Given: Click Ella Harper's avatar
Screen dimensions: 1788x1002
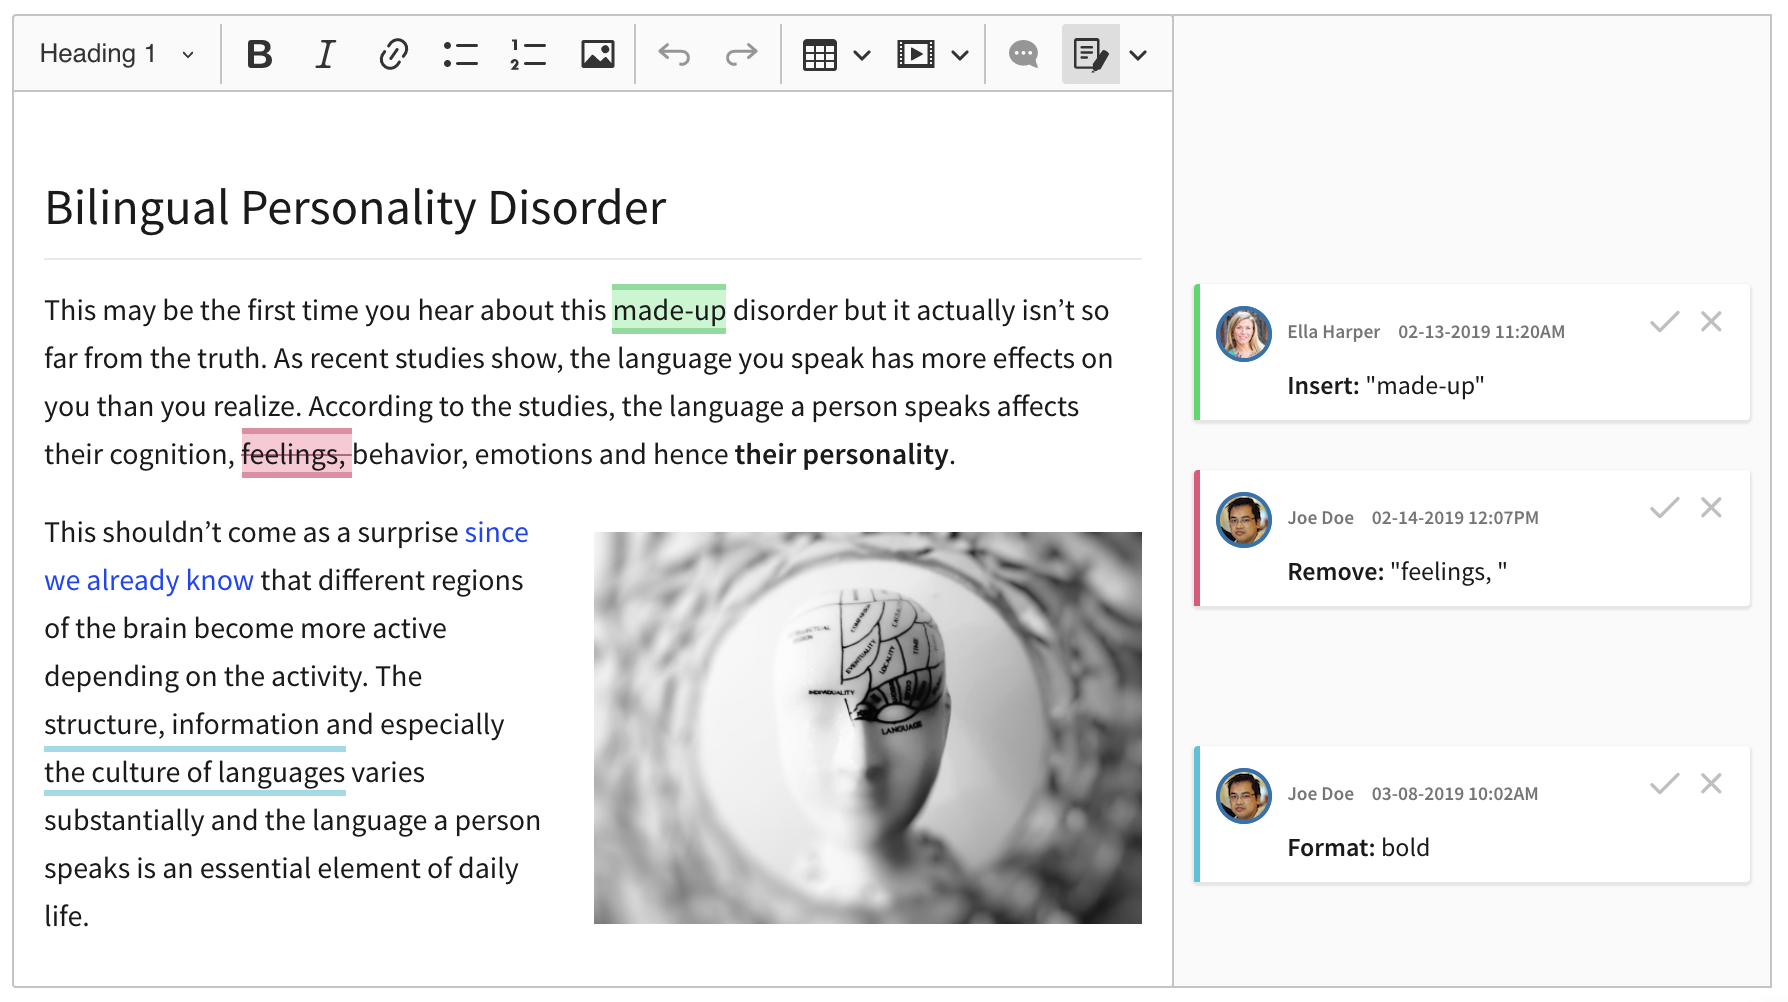Looking at the screenshot, I should [x=1244, y=334].
